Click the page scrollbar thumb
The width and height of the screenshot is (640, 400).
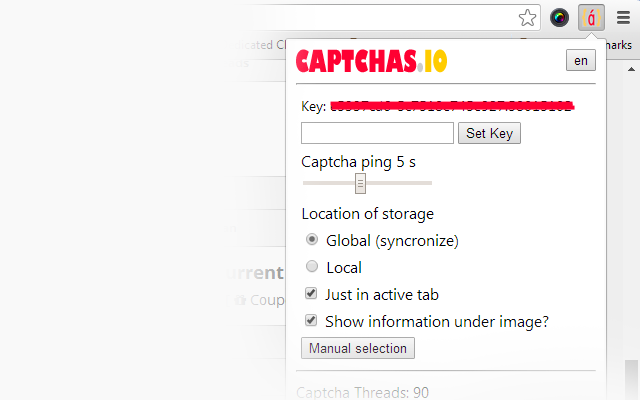click(x=631, y=380)
